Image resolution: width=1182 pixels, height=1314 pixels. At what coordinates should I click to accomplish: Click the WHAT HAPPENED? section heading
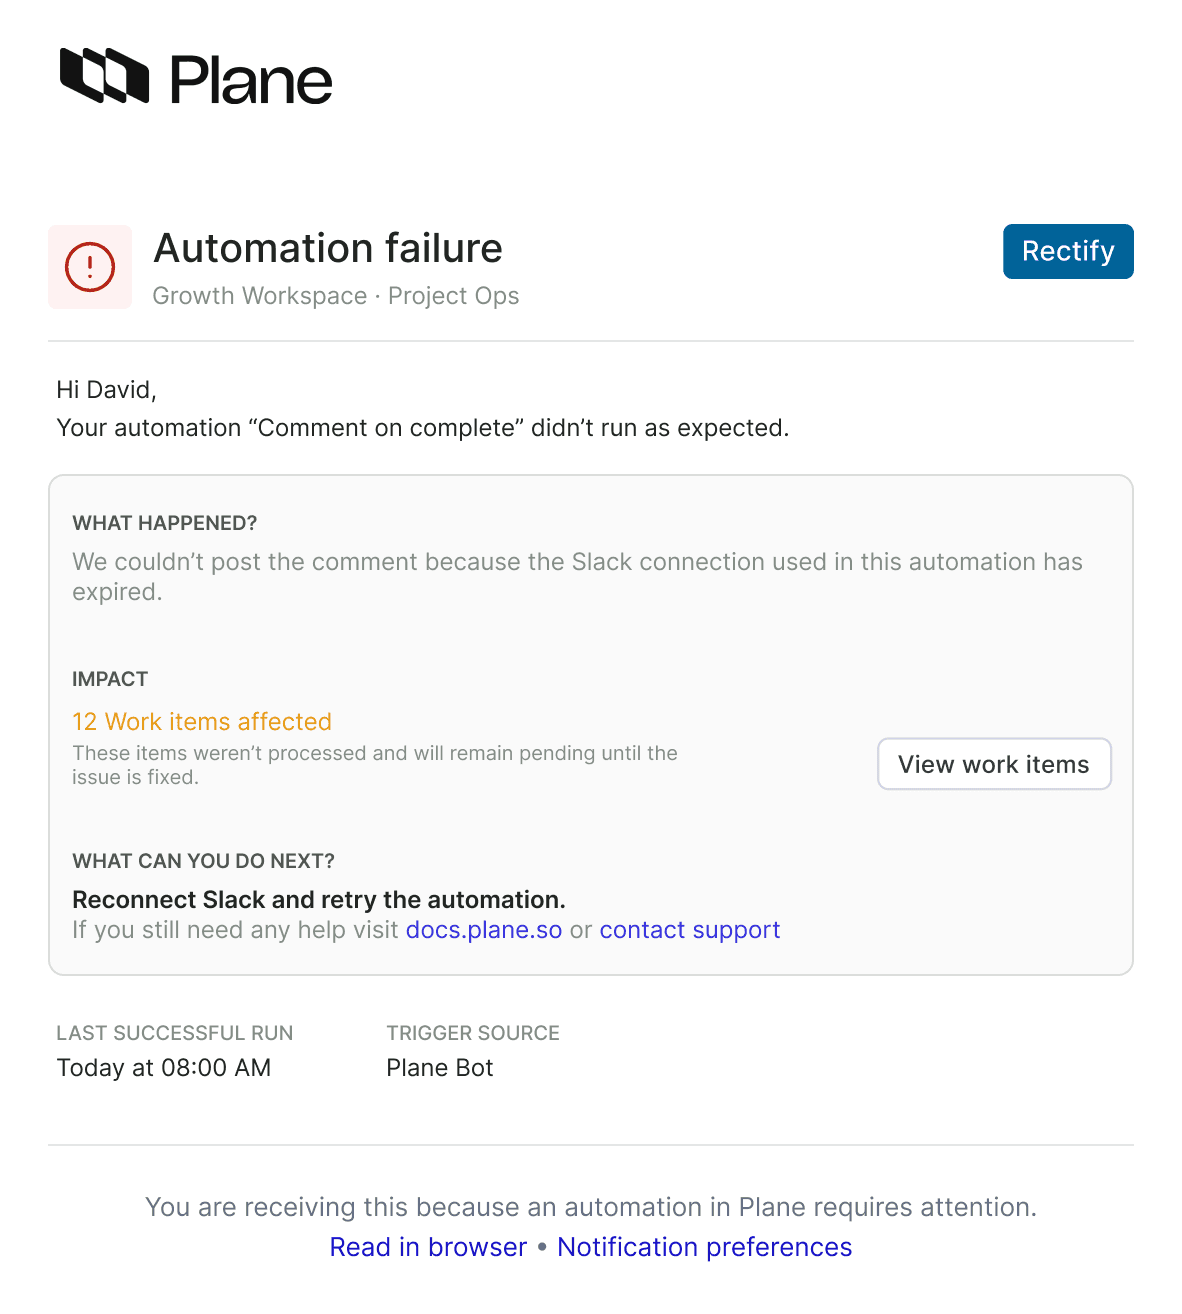point(165,523)
